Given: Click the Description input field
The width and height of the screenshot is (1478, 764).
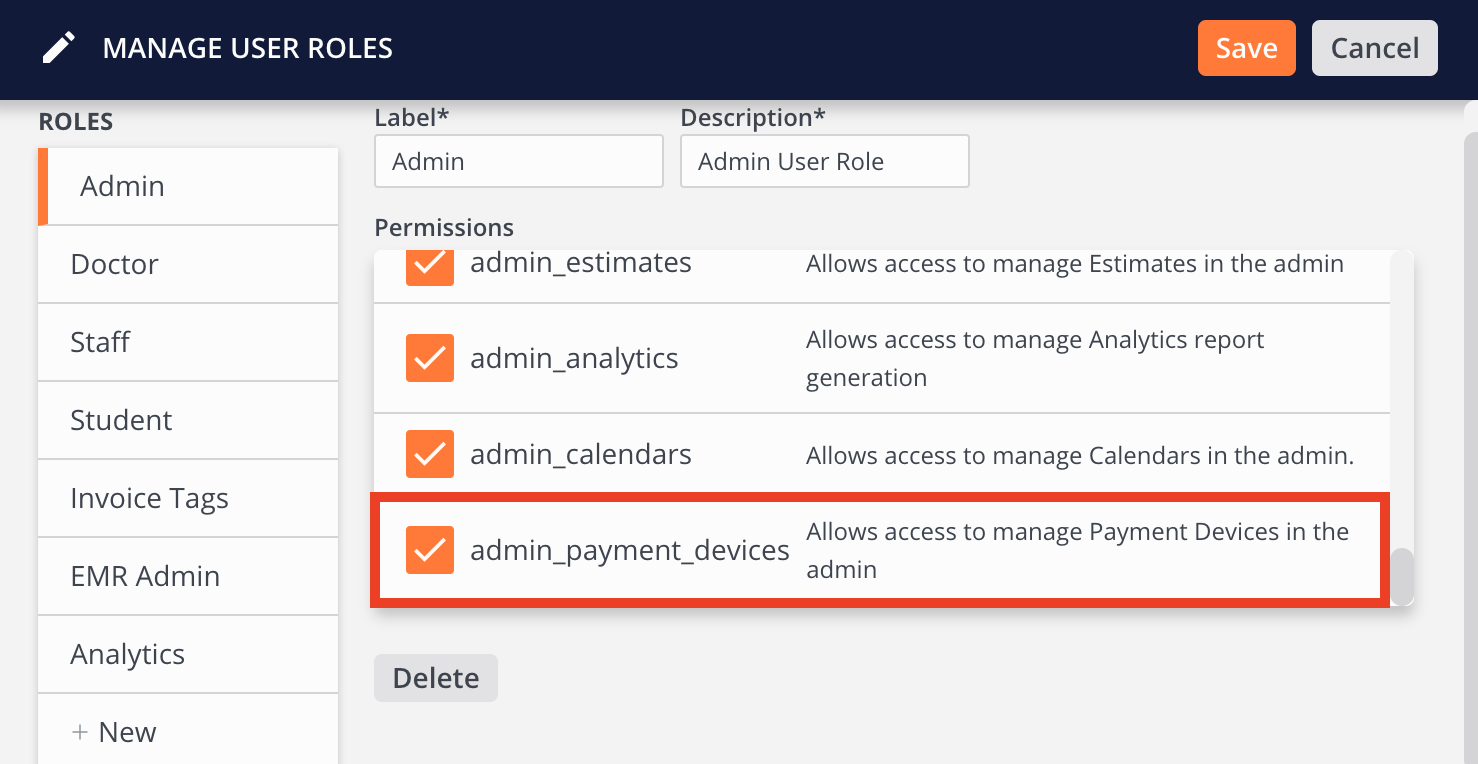Looking at the screenshot, I should pos(825,161).
